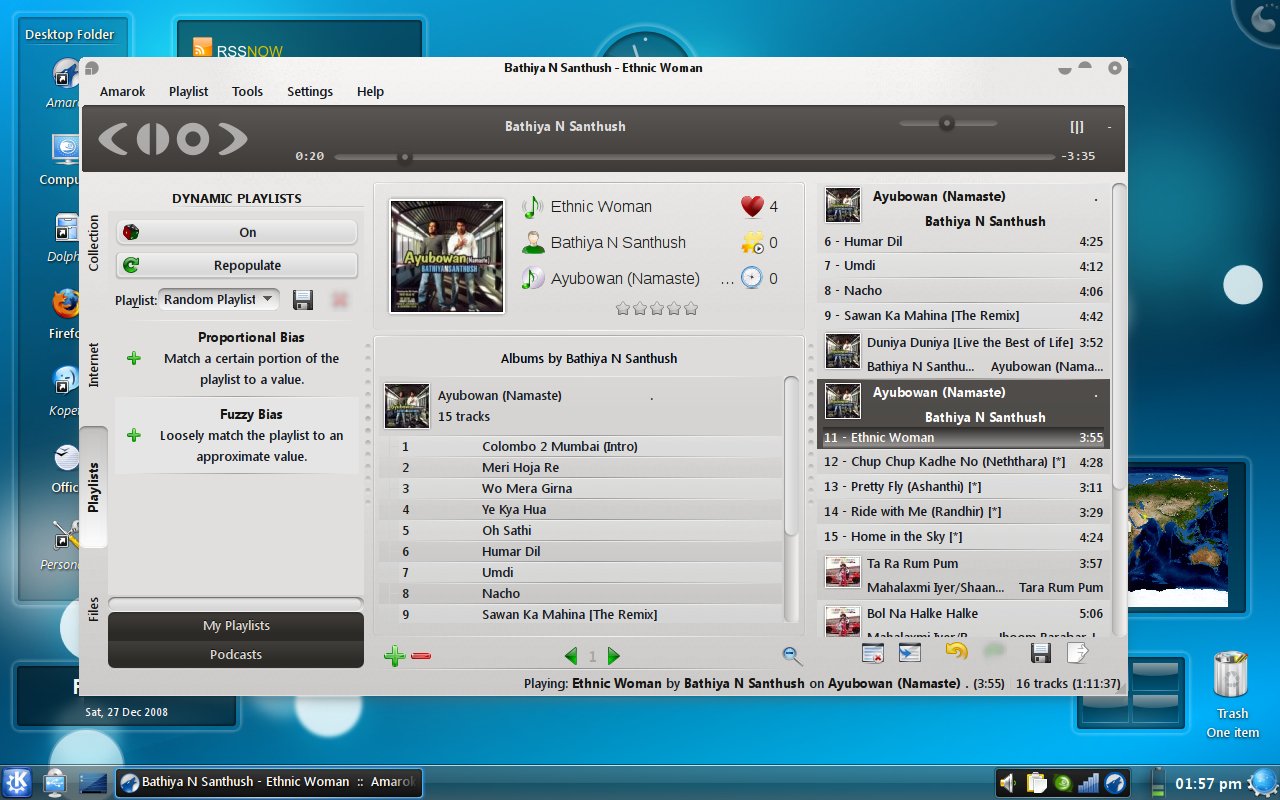The height and width of the screenshot is (800, 1280).
Task: Open the KDE application launcher menu
Action: click(x=17, y=782)
